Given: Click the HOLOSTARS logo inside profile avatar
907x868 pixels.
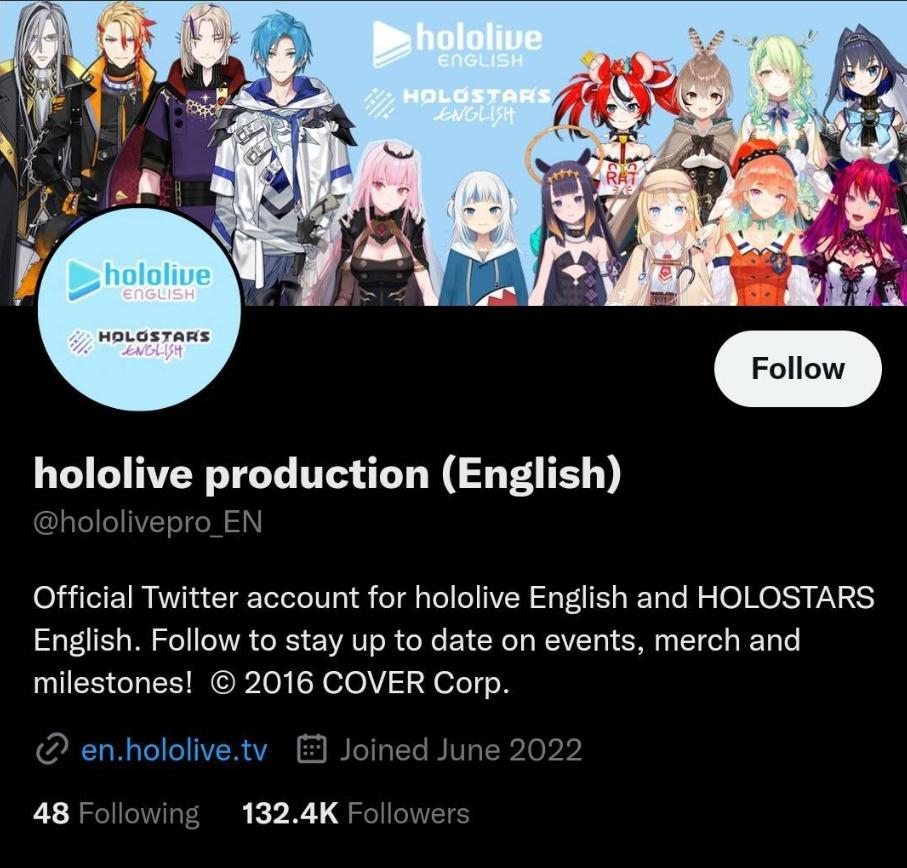Looking at the screenshot, I should click(x=139, y=342).
